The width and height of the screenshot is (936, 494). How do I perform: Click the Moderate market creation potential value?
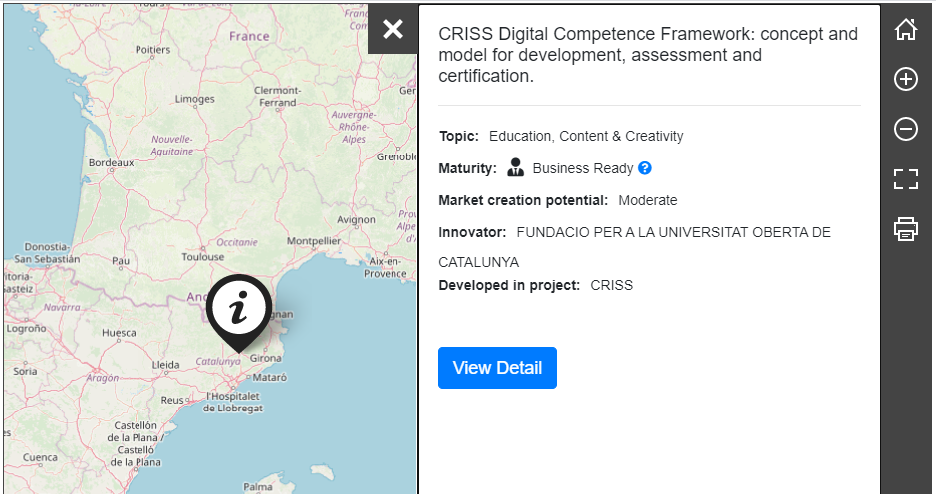click(x=647, y=200)
